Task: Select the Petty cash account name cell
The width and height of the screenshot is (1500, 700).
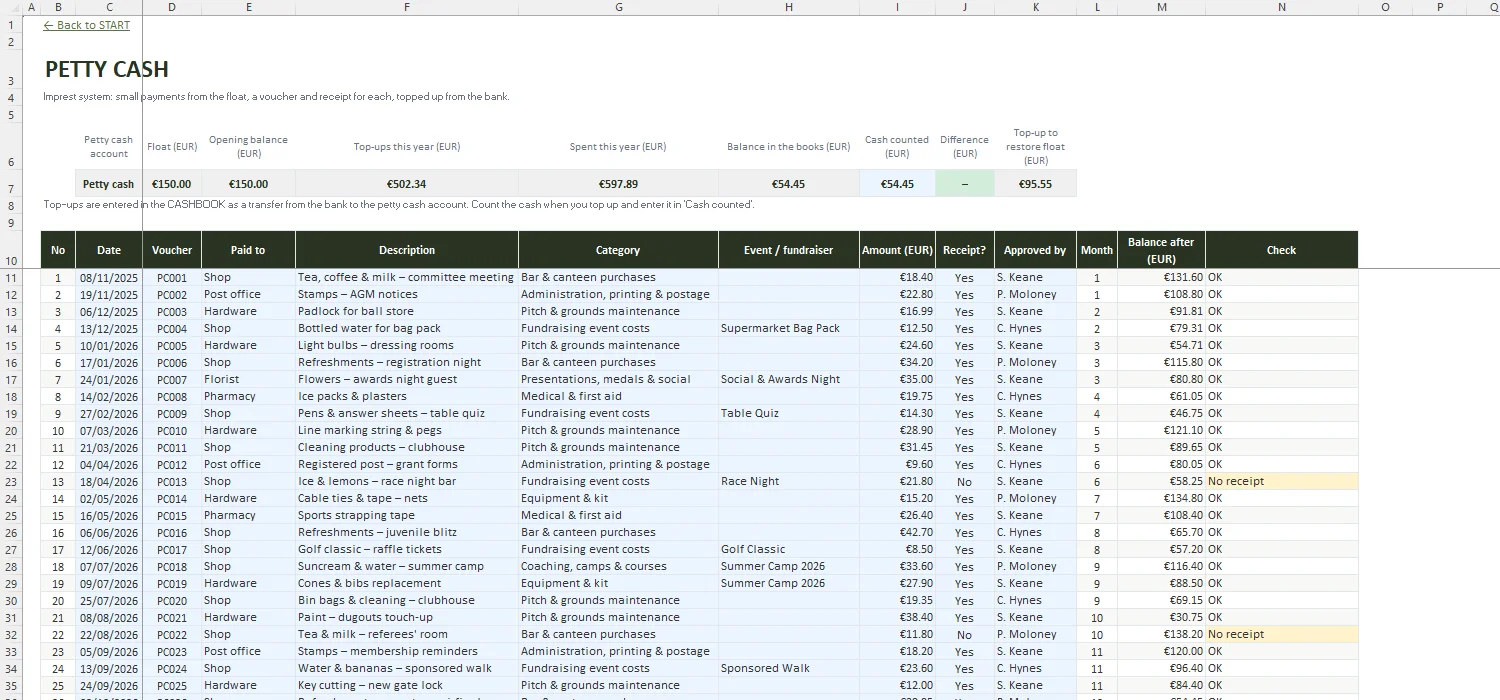Action: [x=109, y=184]
